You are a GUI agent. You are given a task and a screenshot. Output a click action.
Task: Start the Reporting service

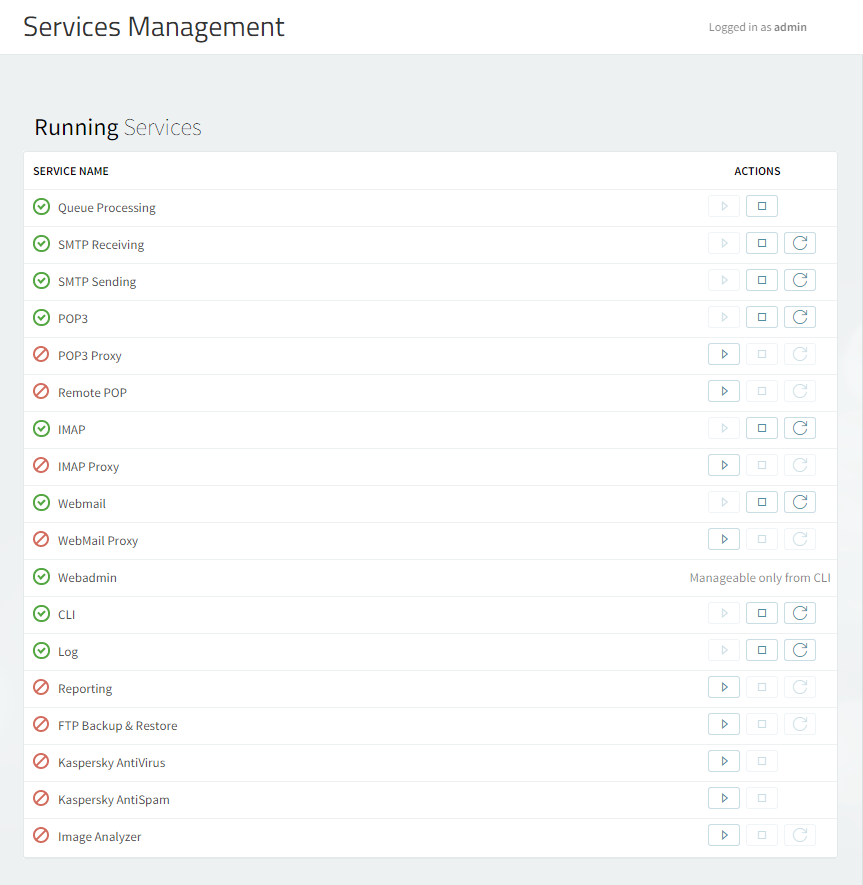tap(723, 688)
